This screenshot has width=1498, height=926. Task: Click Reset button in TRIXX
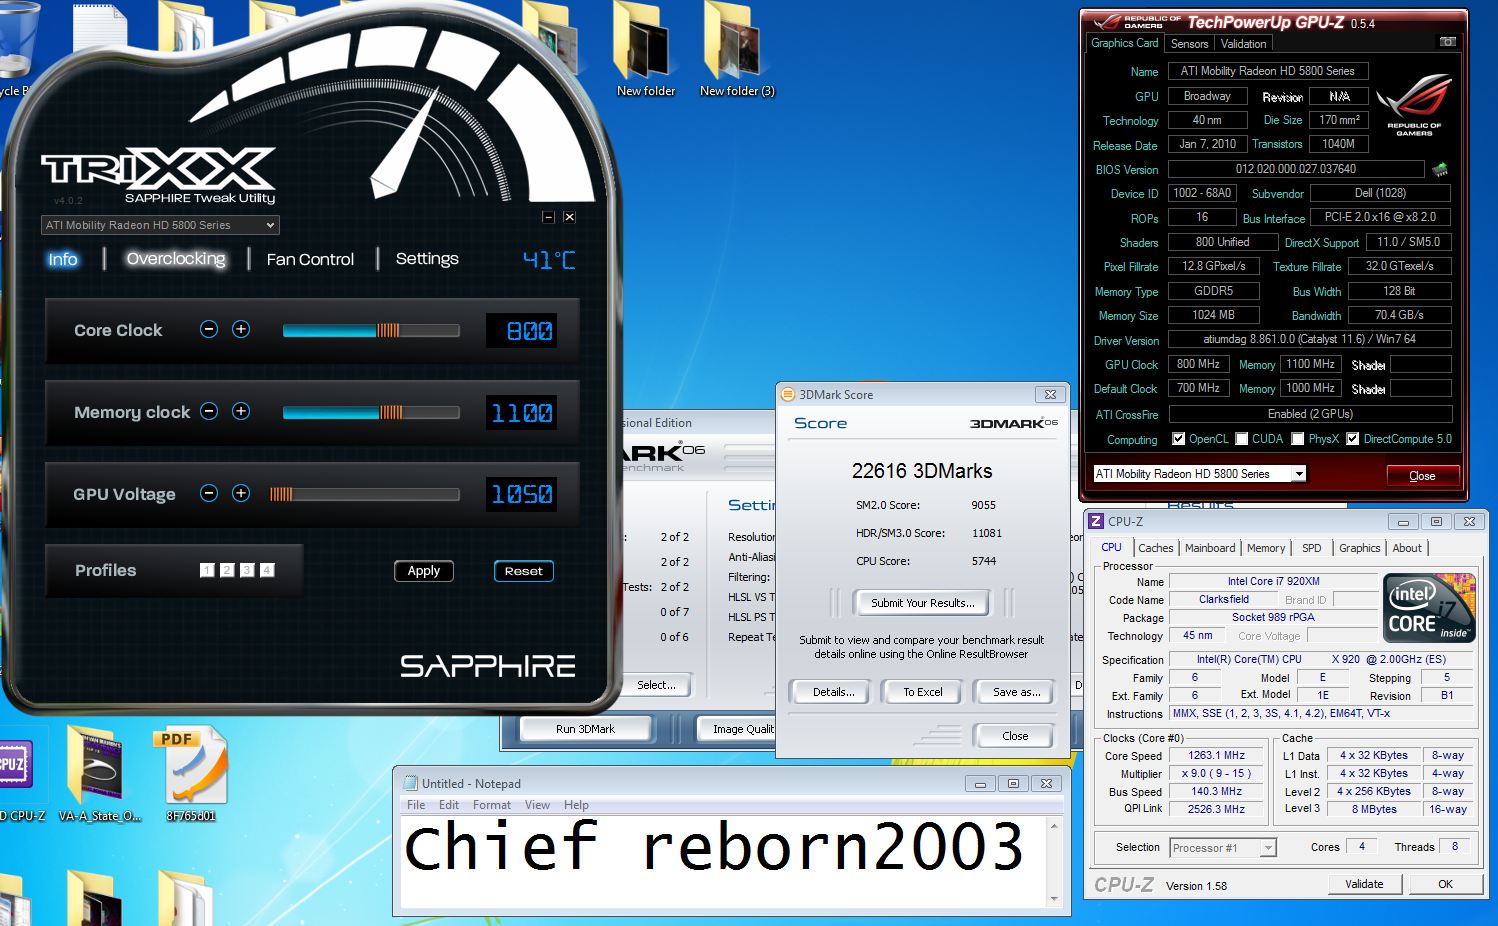tap(524, 571)
